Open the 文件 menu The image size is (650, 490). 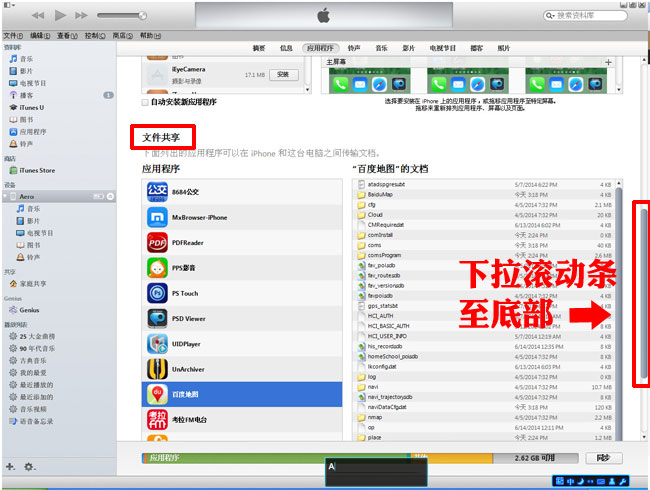tap(13, 36)
